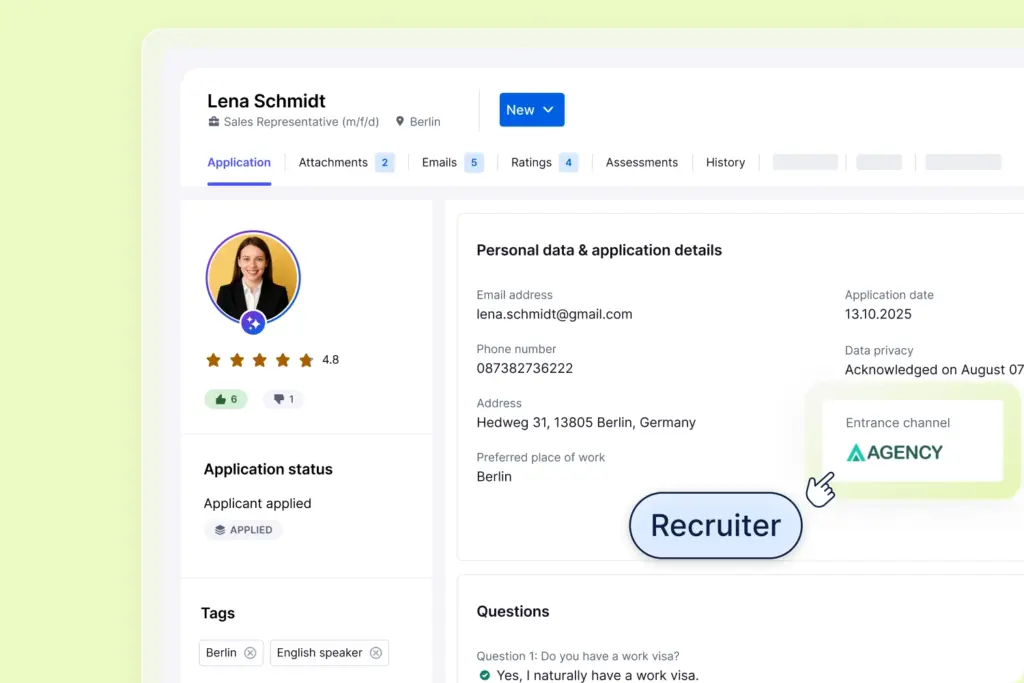Open the New status dropdown
Screen dimensions: 1024x683
pyautogui.click(x=532, y=110)
